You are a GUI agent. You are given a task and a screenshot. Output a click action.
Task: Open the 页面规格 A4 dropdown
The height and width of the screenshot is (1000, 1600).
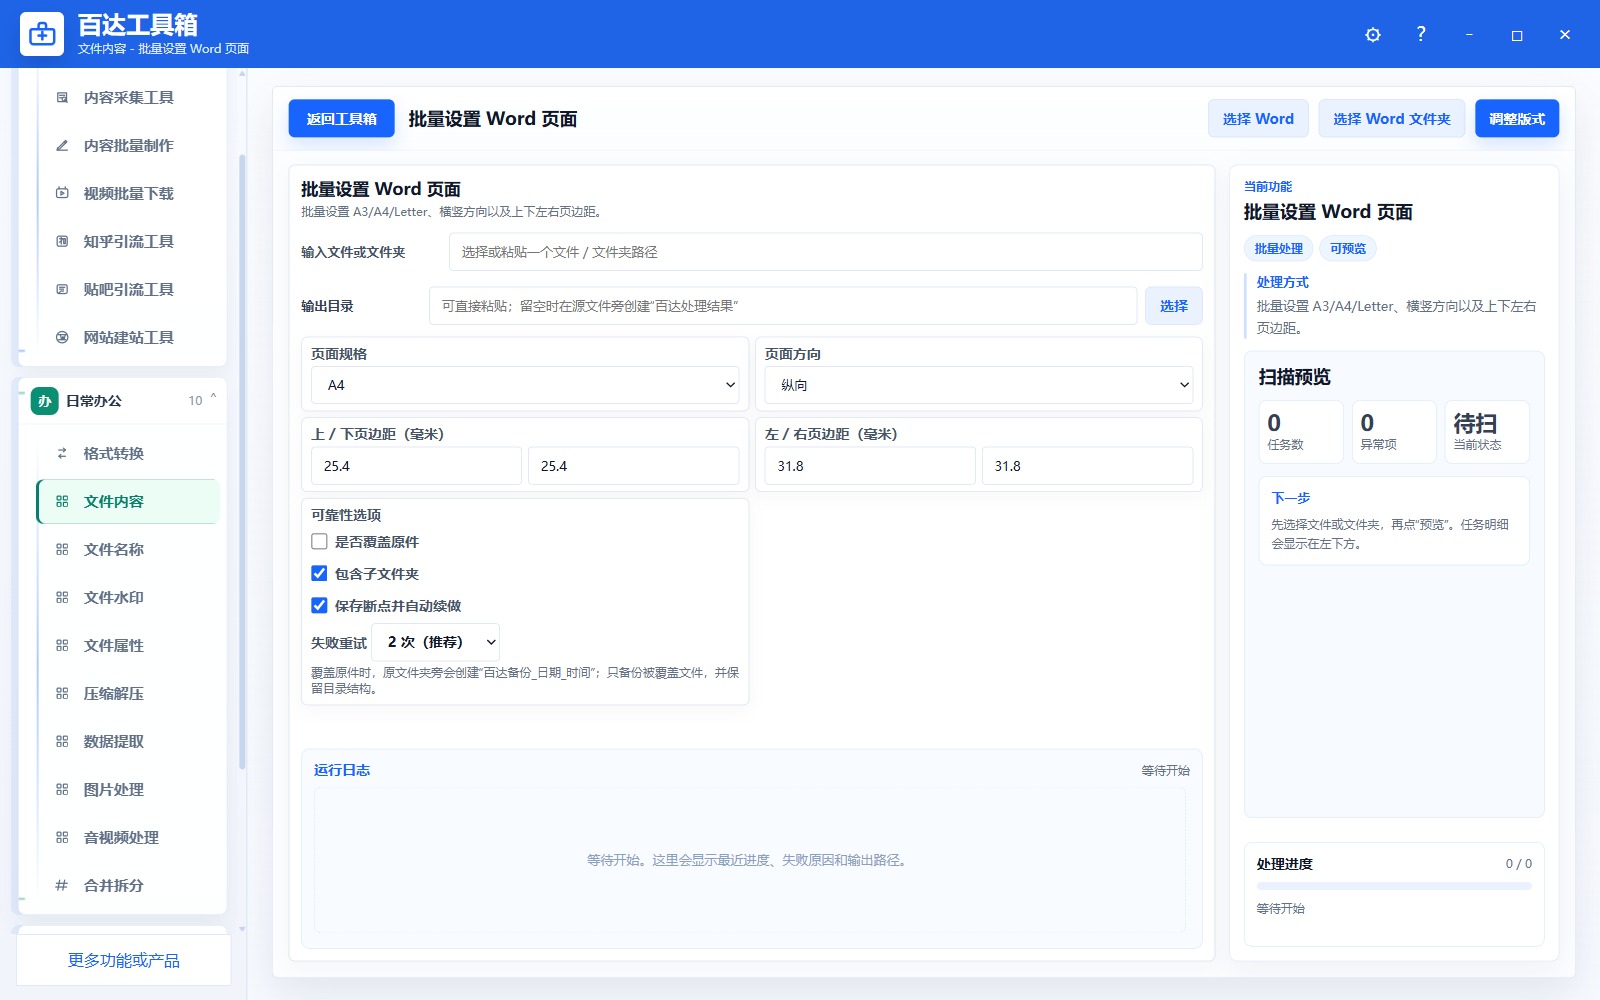click(525, 385)
